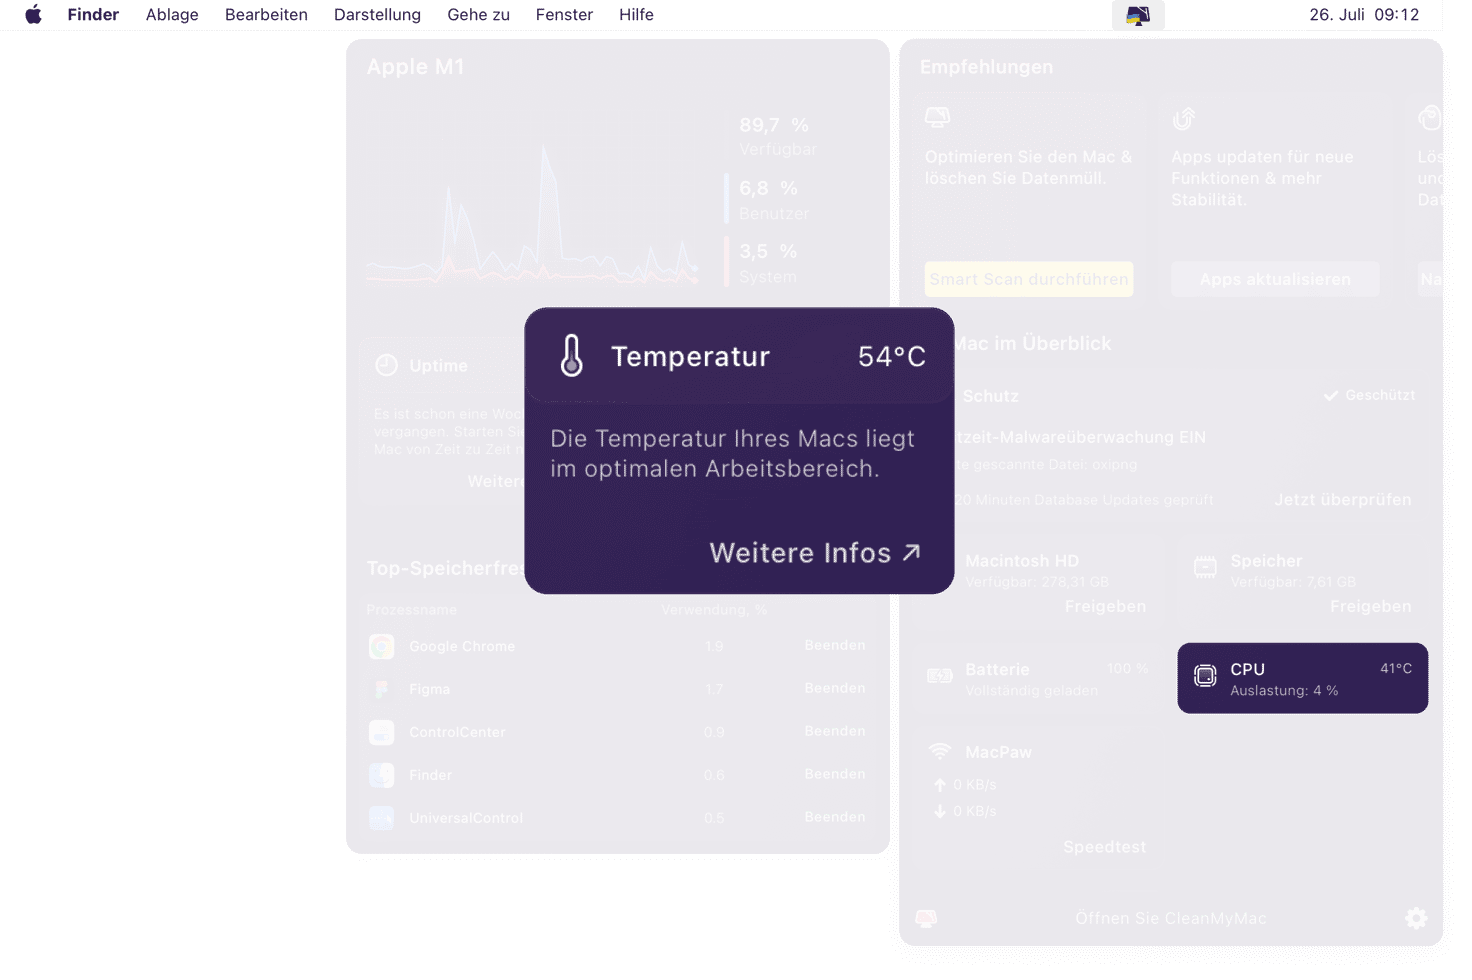The image size is (1472, 980).
Task: Click the Apps aktualisieren button
Action: (1275, 279)
